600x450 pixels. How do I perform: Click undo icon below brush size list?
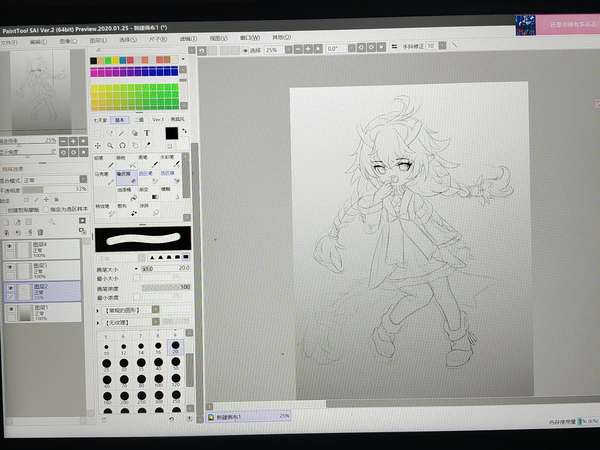tap(171, 419)
